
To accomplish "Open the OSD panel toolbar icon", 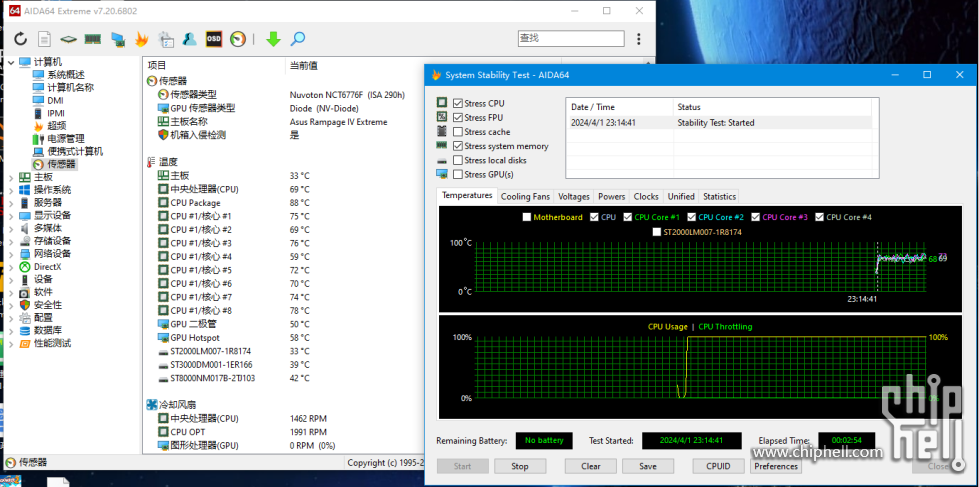I will coord(214,39).
